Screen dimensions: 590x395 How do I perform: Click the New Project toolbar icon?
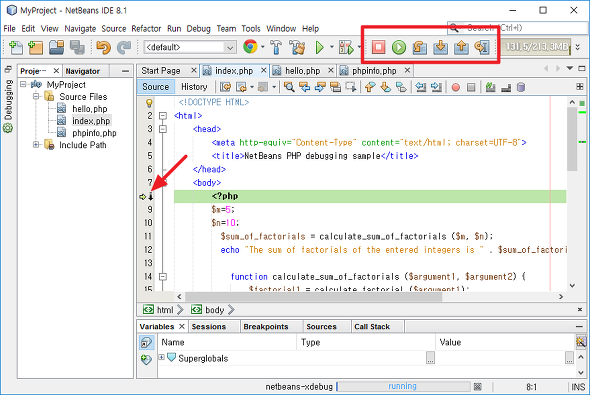click(35, 47)
